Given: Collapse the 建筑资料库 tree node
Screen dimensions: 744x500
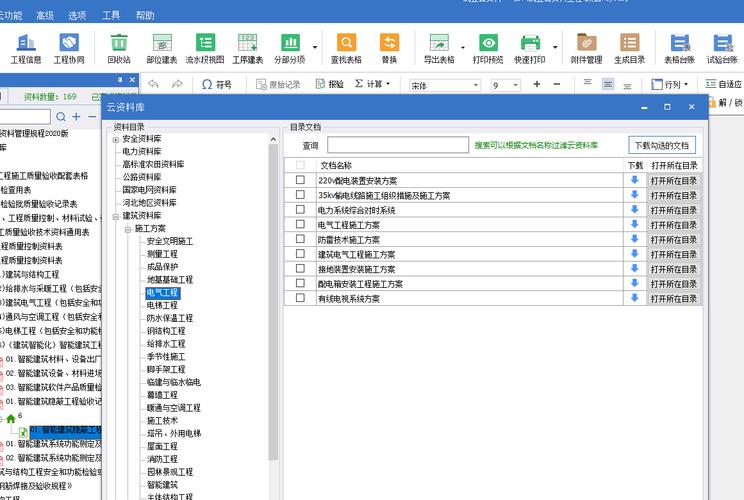Looking at the screenshot, I should (115, 216).
